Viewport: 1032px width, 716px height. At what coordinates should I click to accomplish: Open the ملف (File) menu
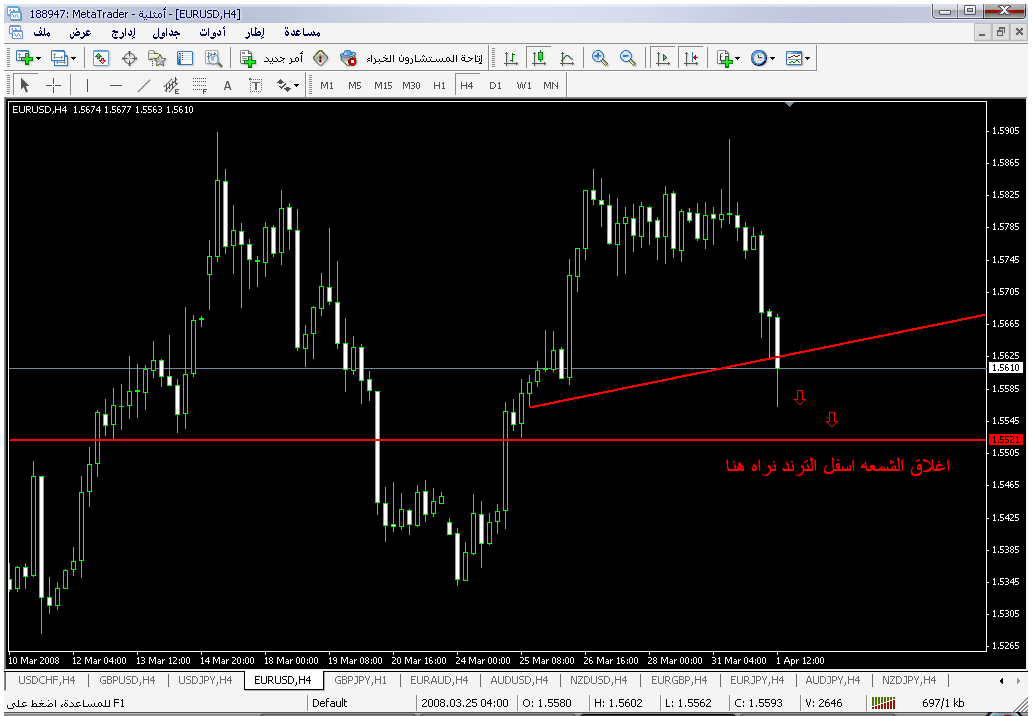tap(42, 32)
